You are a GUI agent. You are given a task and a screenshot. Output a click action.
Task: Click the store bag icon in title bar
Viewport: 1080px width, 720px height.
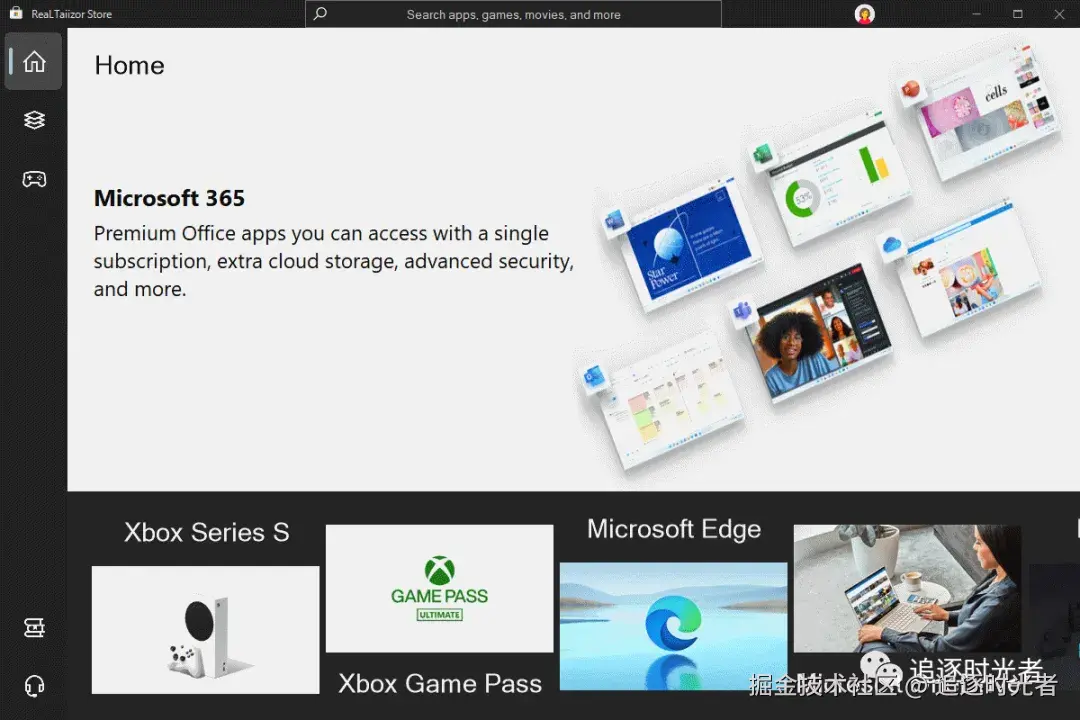point(15,13)
